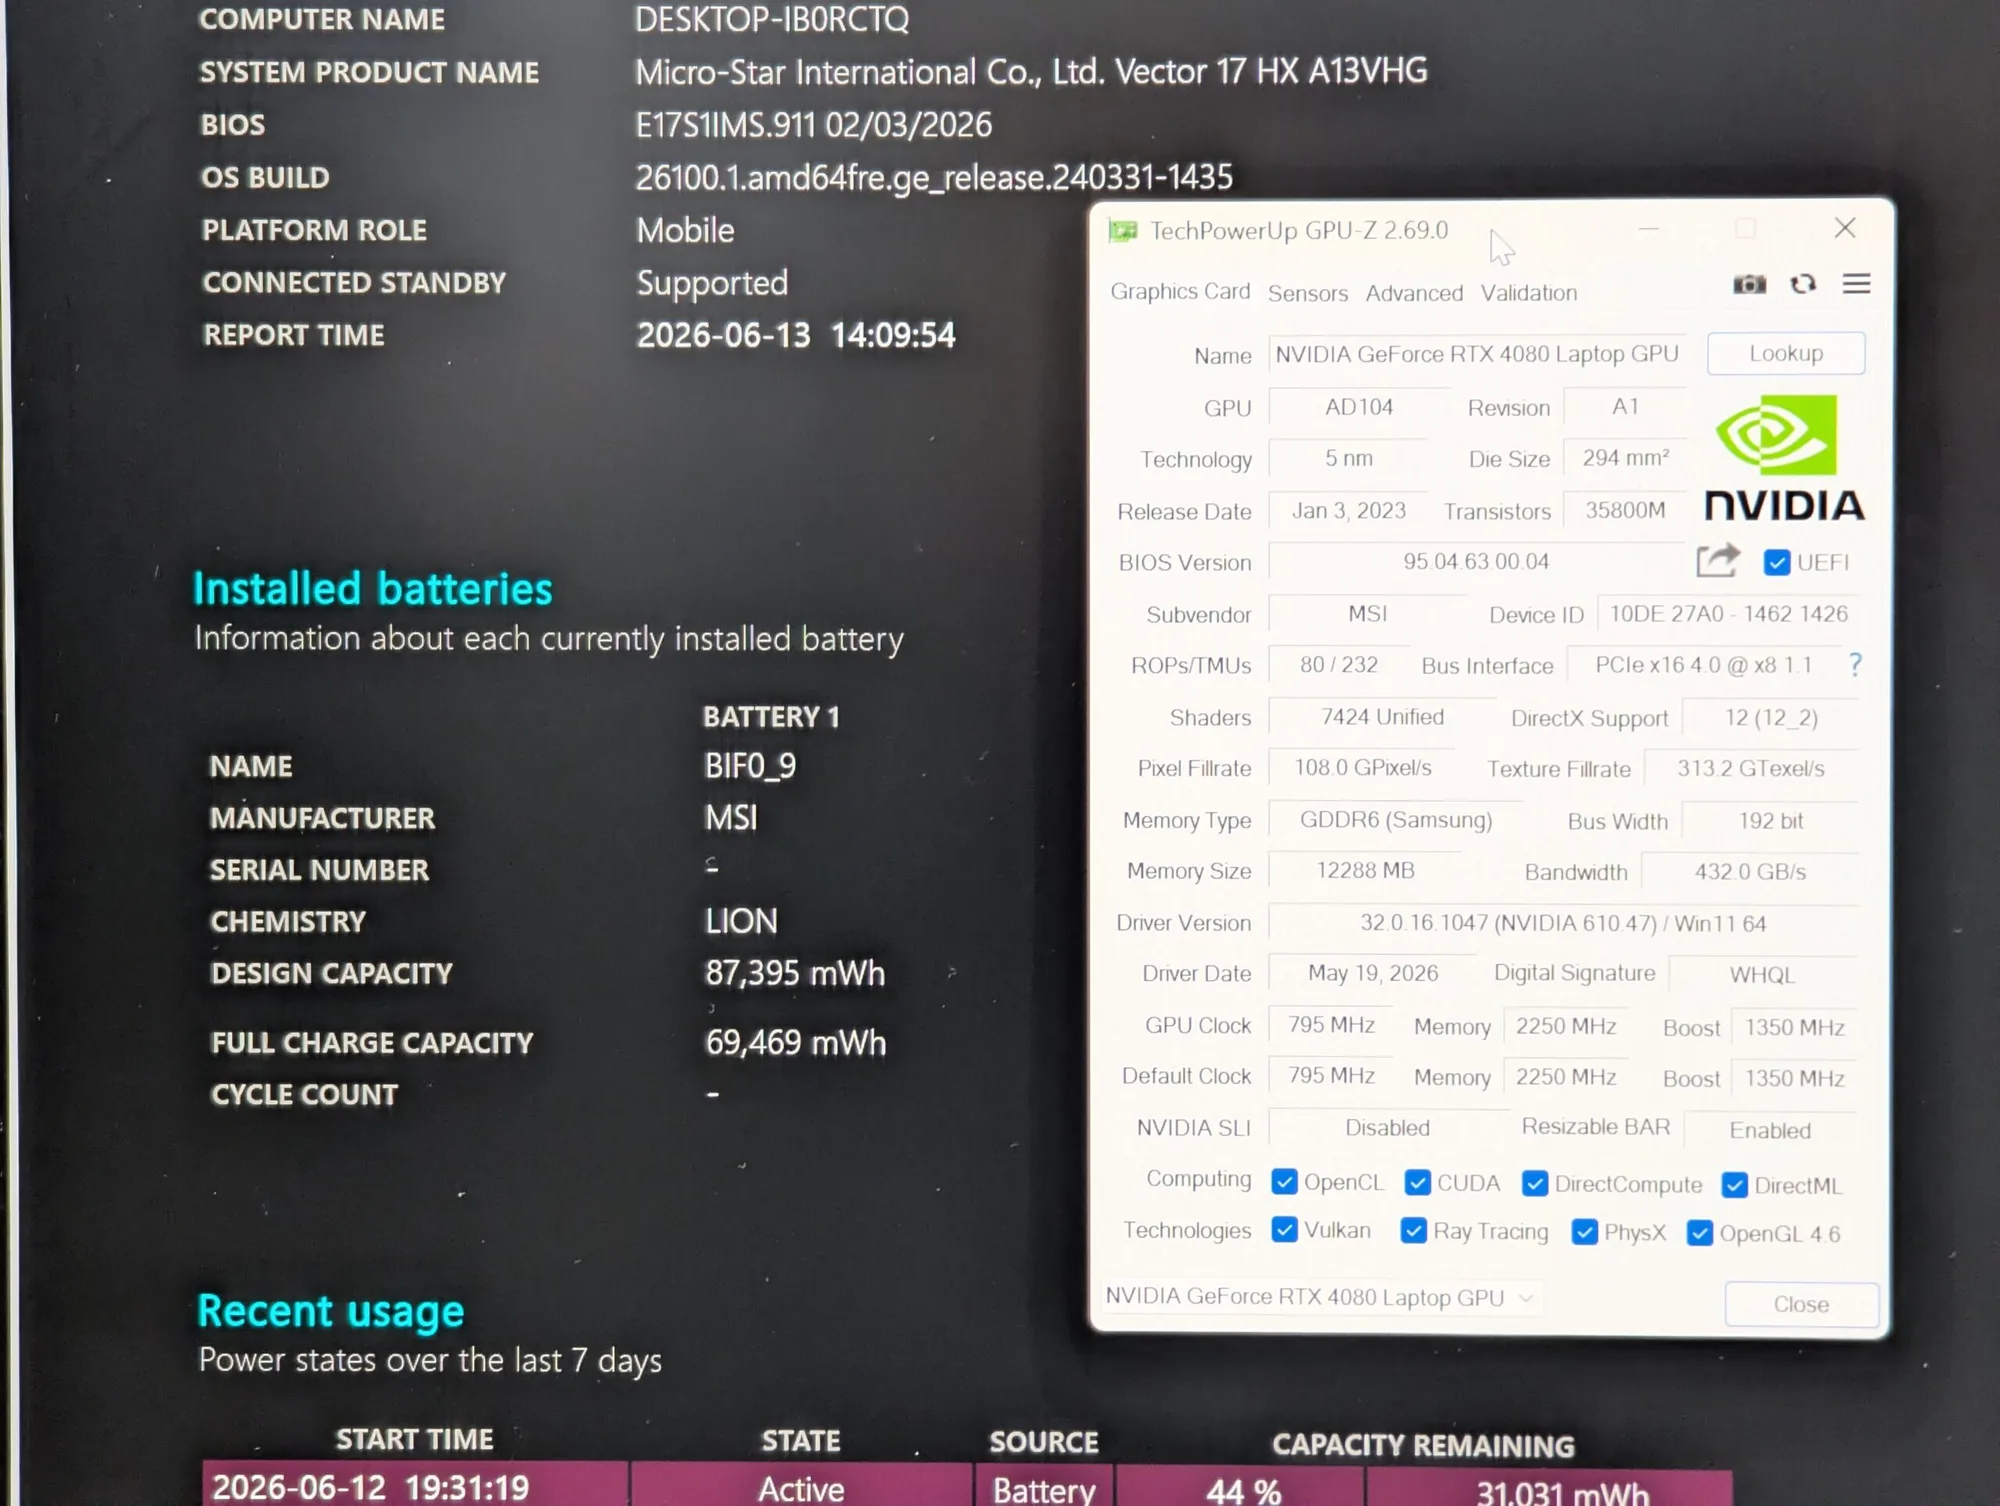The width and height of the screenshot is (2000, 1506).
Task: Click the 69,469 mWh full charge value
Action: click(796, 1043)
